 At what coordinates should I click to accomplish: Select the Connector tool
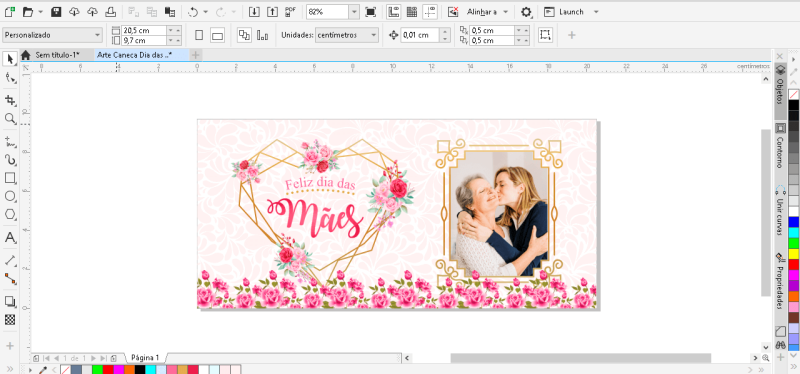pyautogui.click(x=10, y=279)
